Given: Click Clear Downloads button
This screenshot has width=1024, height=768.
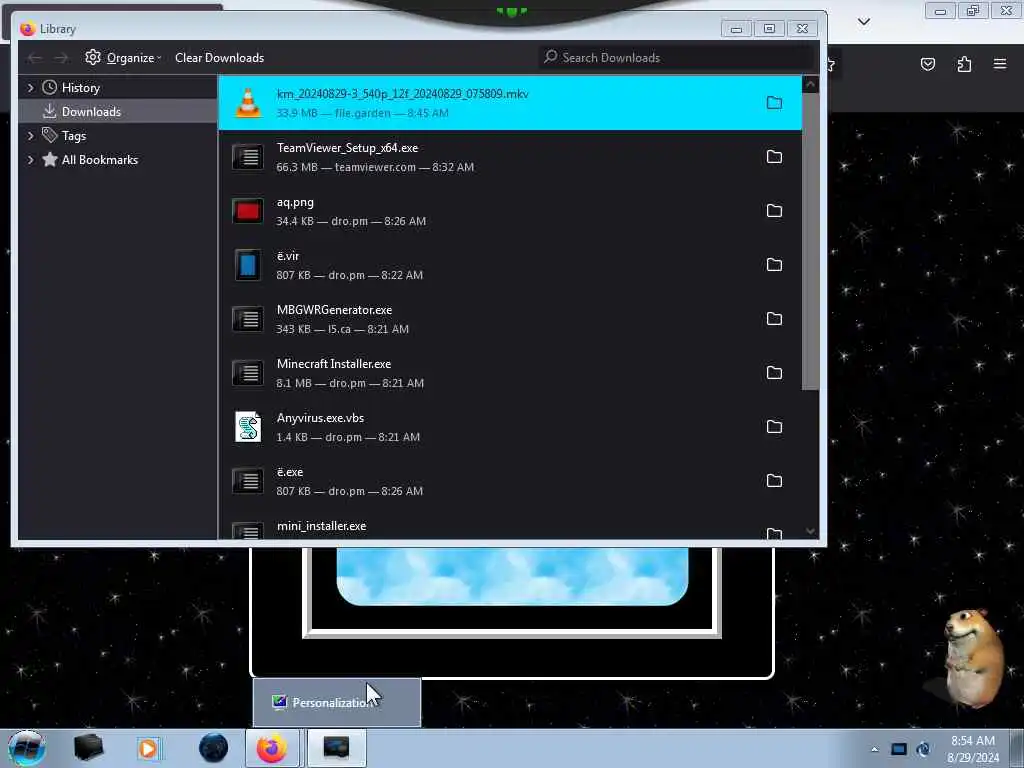Looking at the screenshot, I should pyautogui.click(x=219, y=57).
